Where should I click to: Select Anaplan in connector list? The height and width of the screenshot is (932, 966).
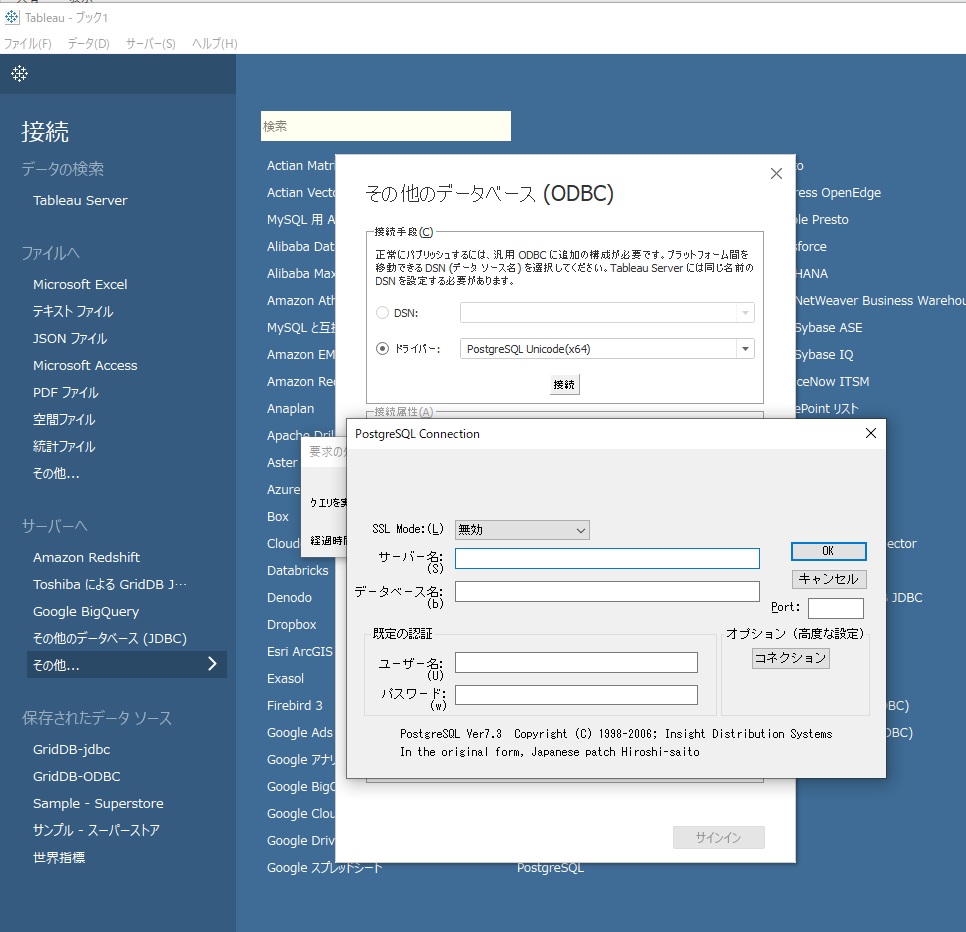click(x=290, y=409)
